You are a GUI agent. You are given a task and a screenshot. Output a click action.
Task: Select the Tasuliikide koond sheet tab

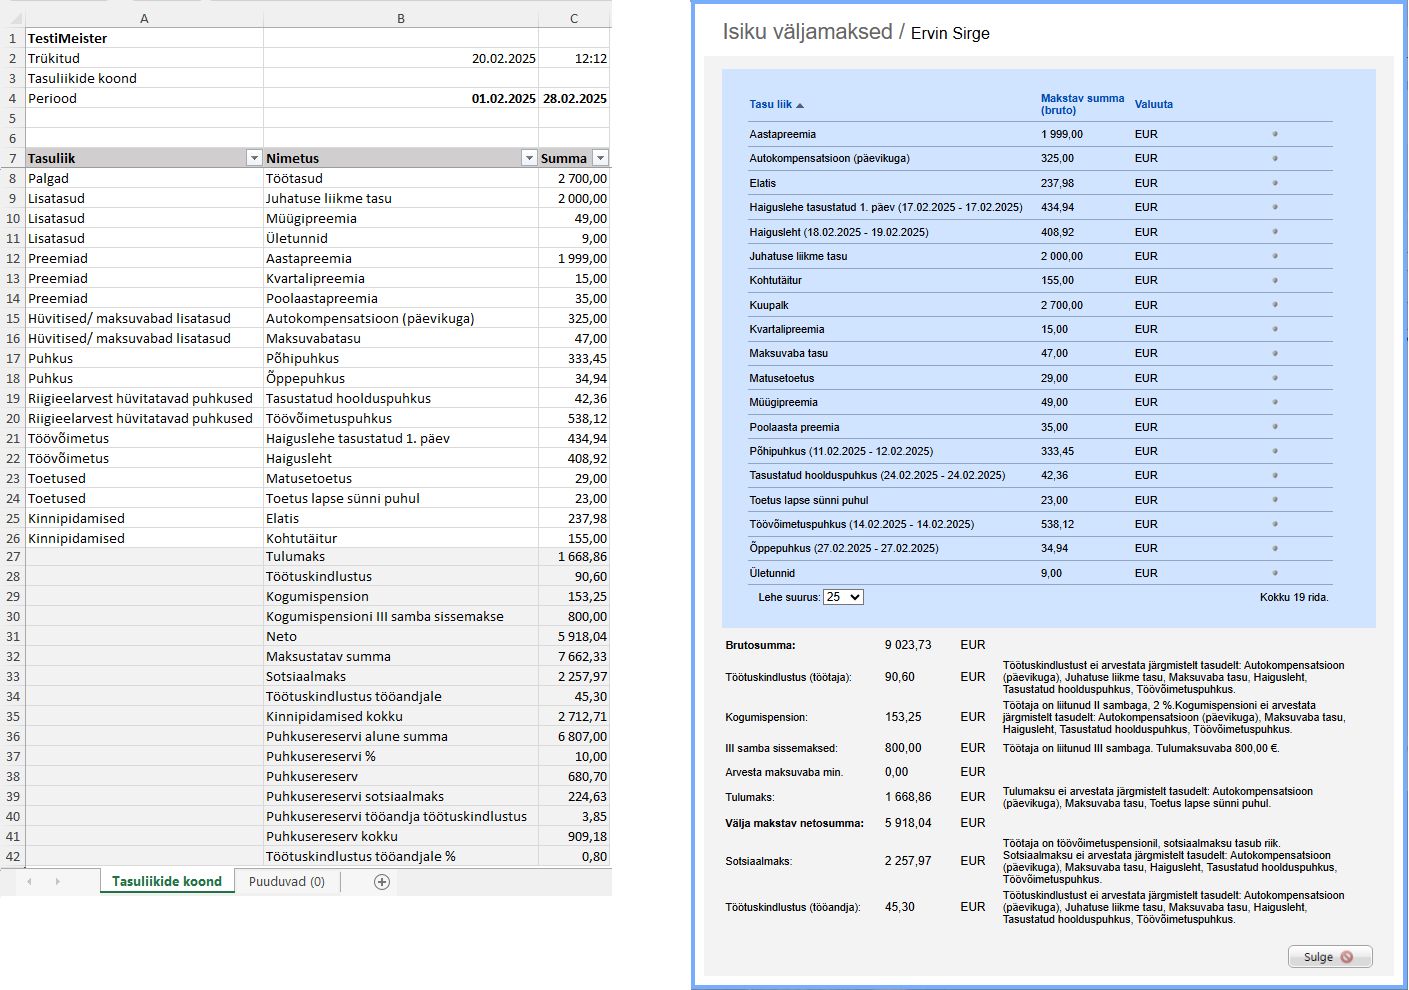tap(167, 881)
